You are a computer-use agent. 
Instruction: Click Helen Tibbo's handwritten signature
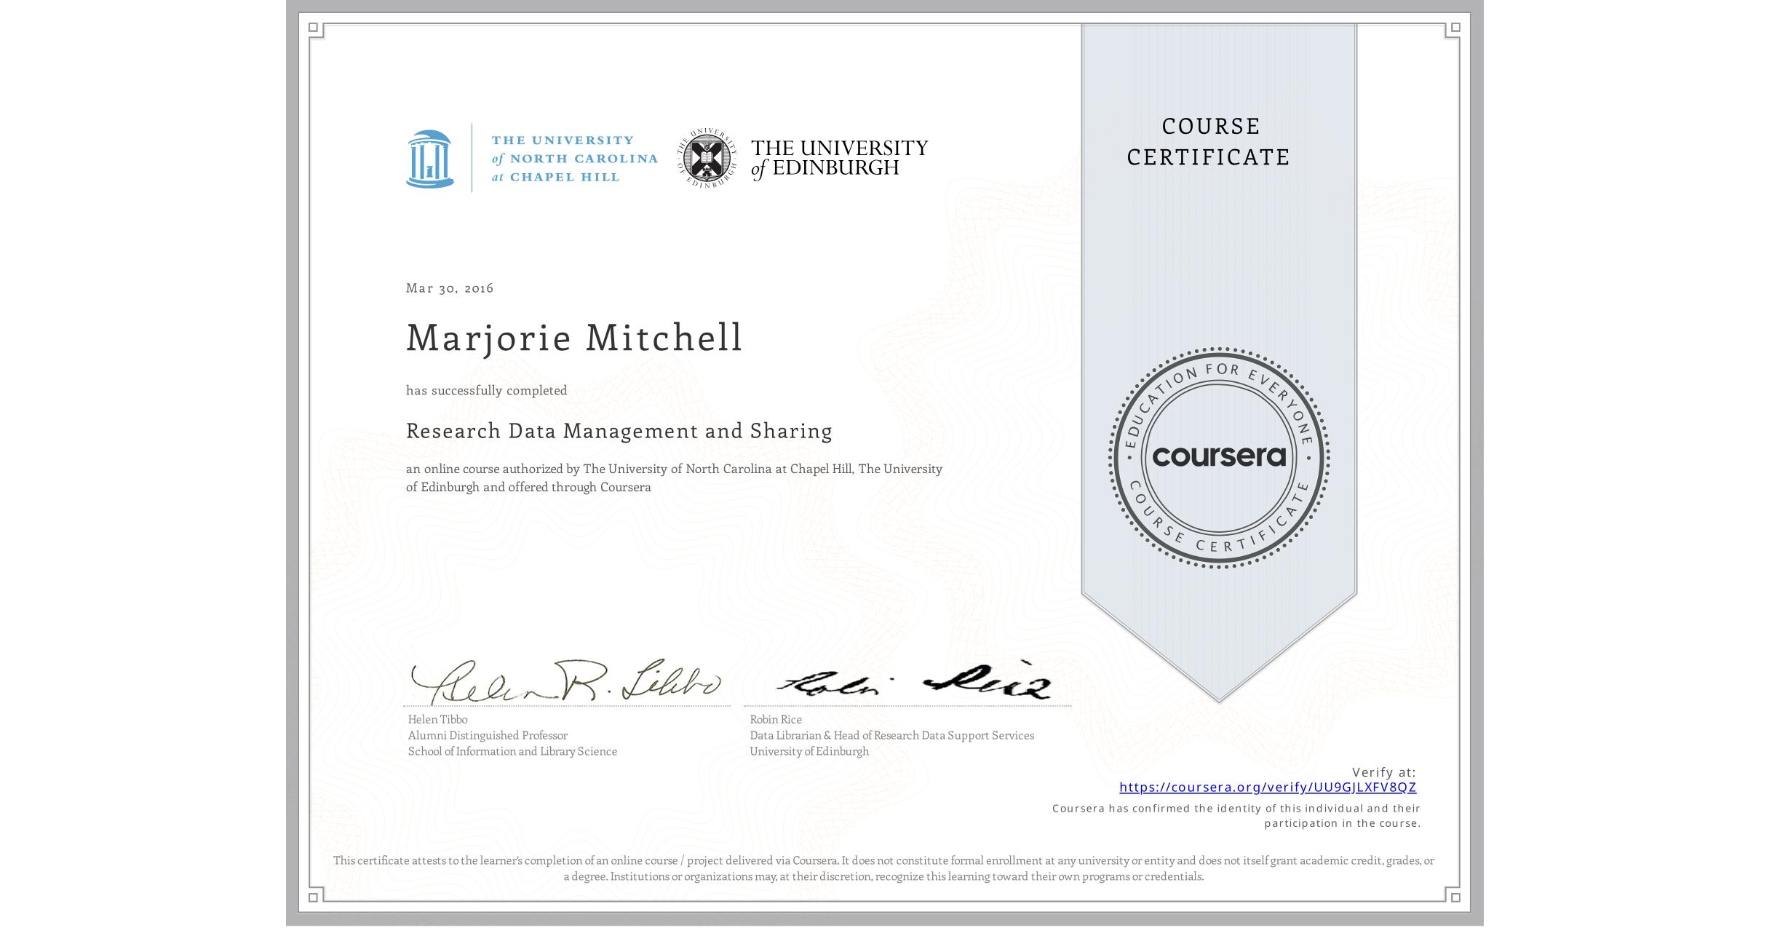(x=566, y=681)
